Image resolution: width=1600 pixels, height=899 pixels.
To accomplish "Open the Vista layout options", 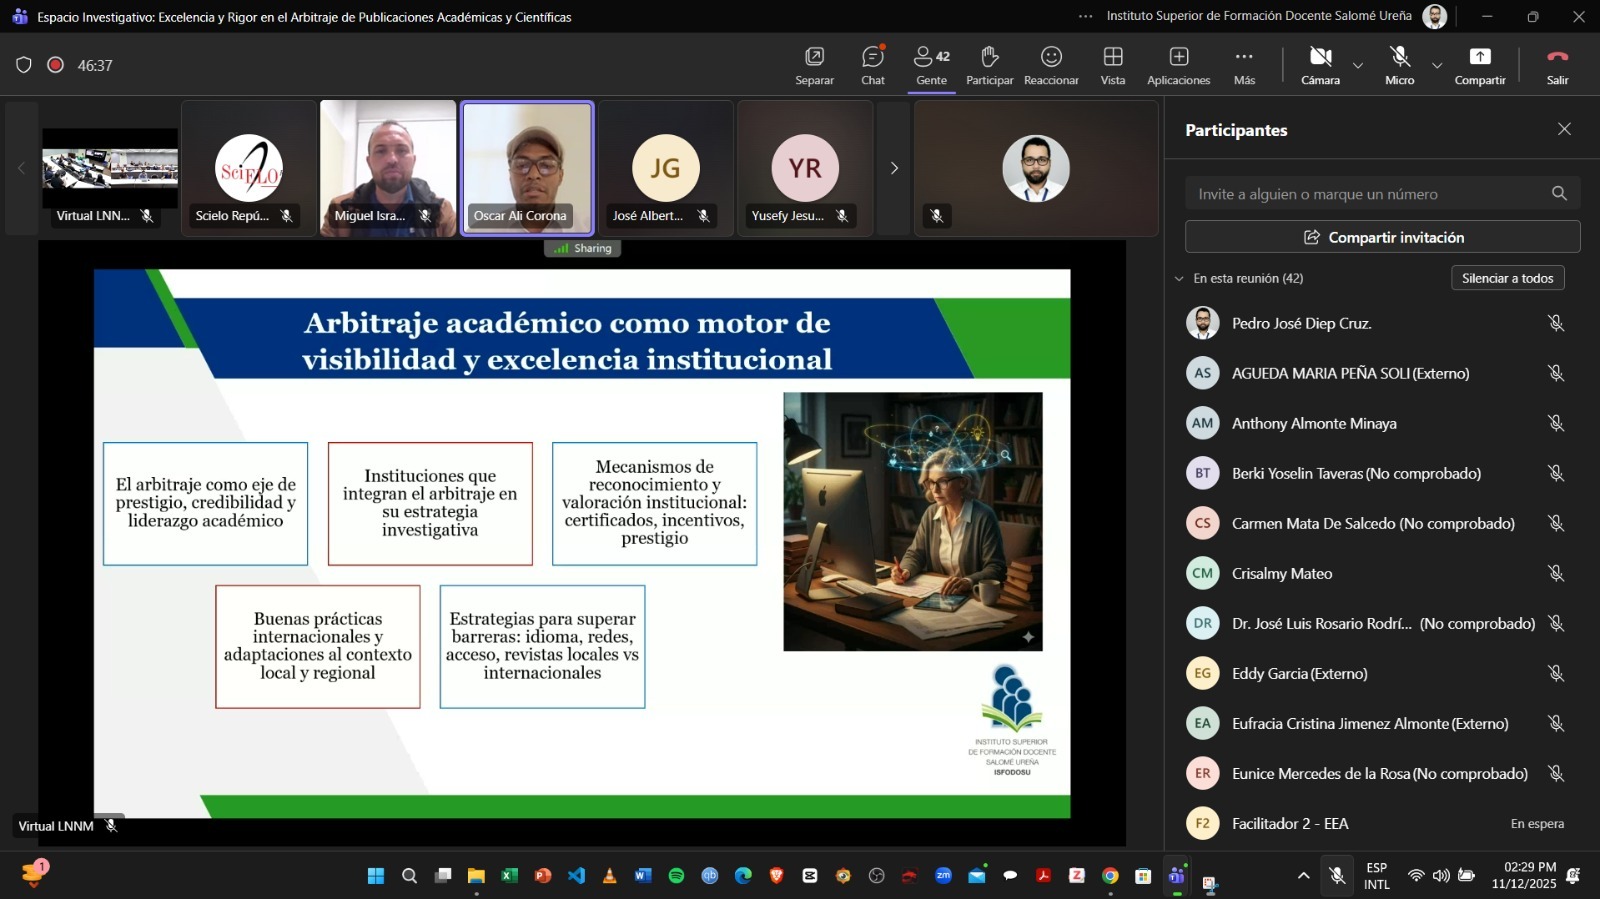I will tap(1113, 65).
